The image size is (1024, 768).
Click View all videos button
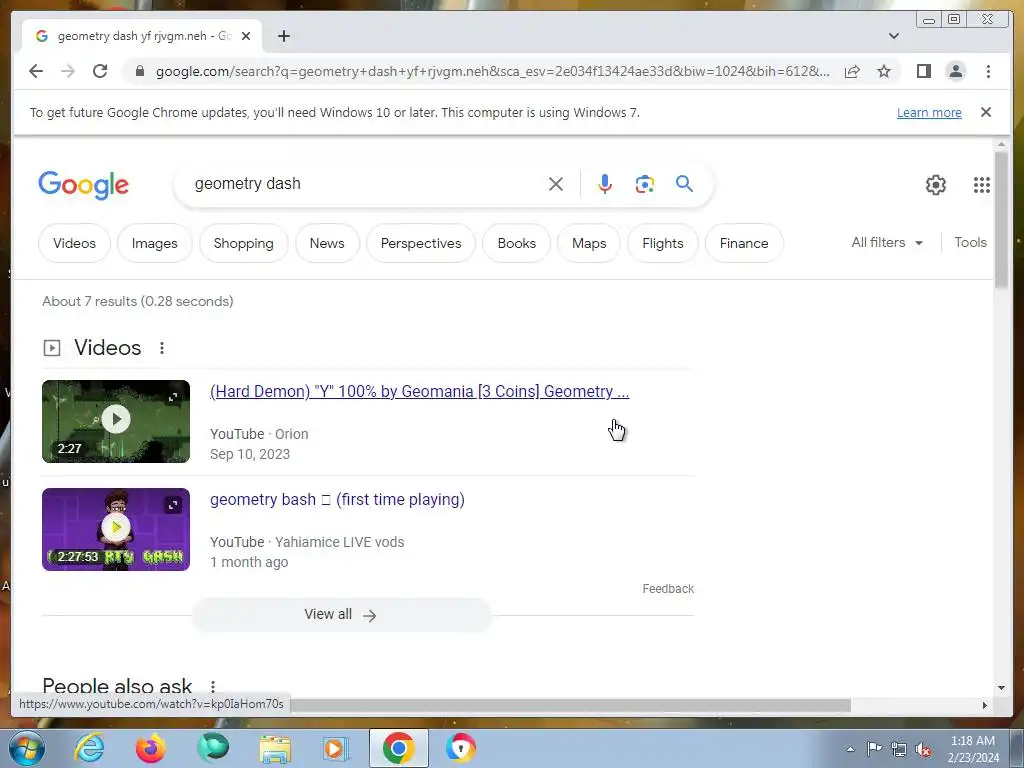pyautogui.click(x=341, y=615)
